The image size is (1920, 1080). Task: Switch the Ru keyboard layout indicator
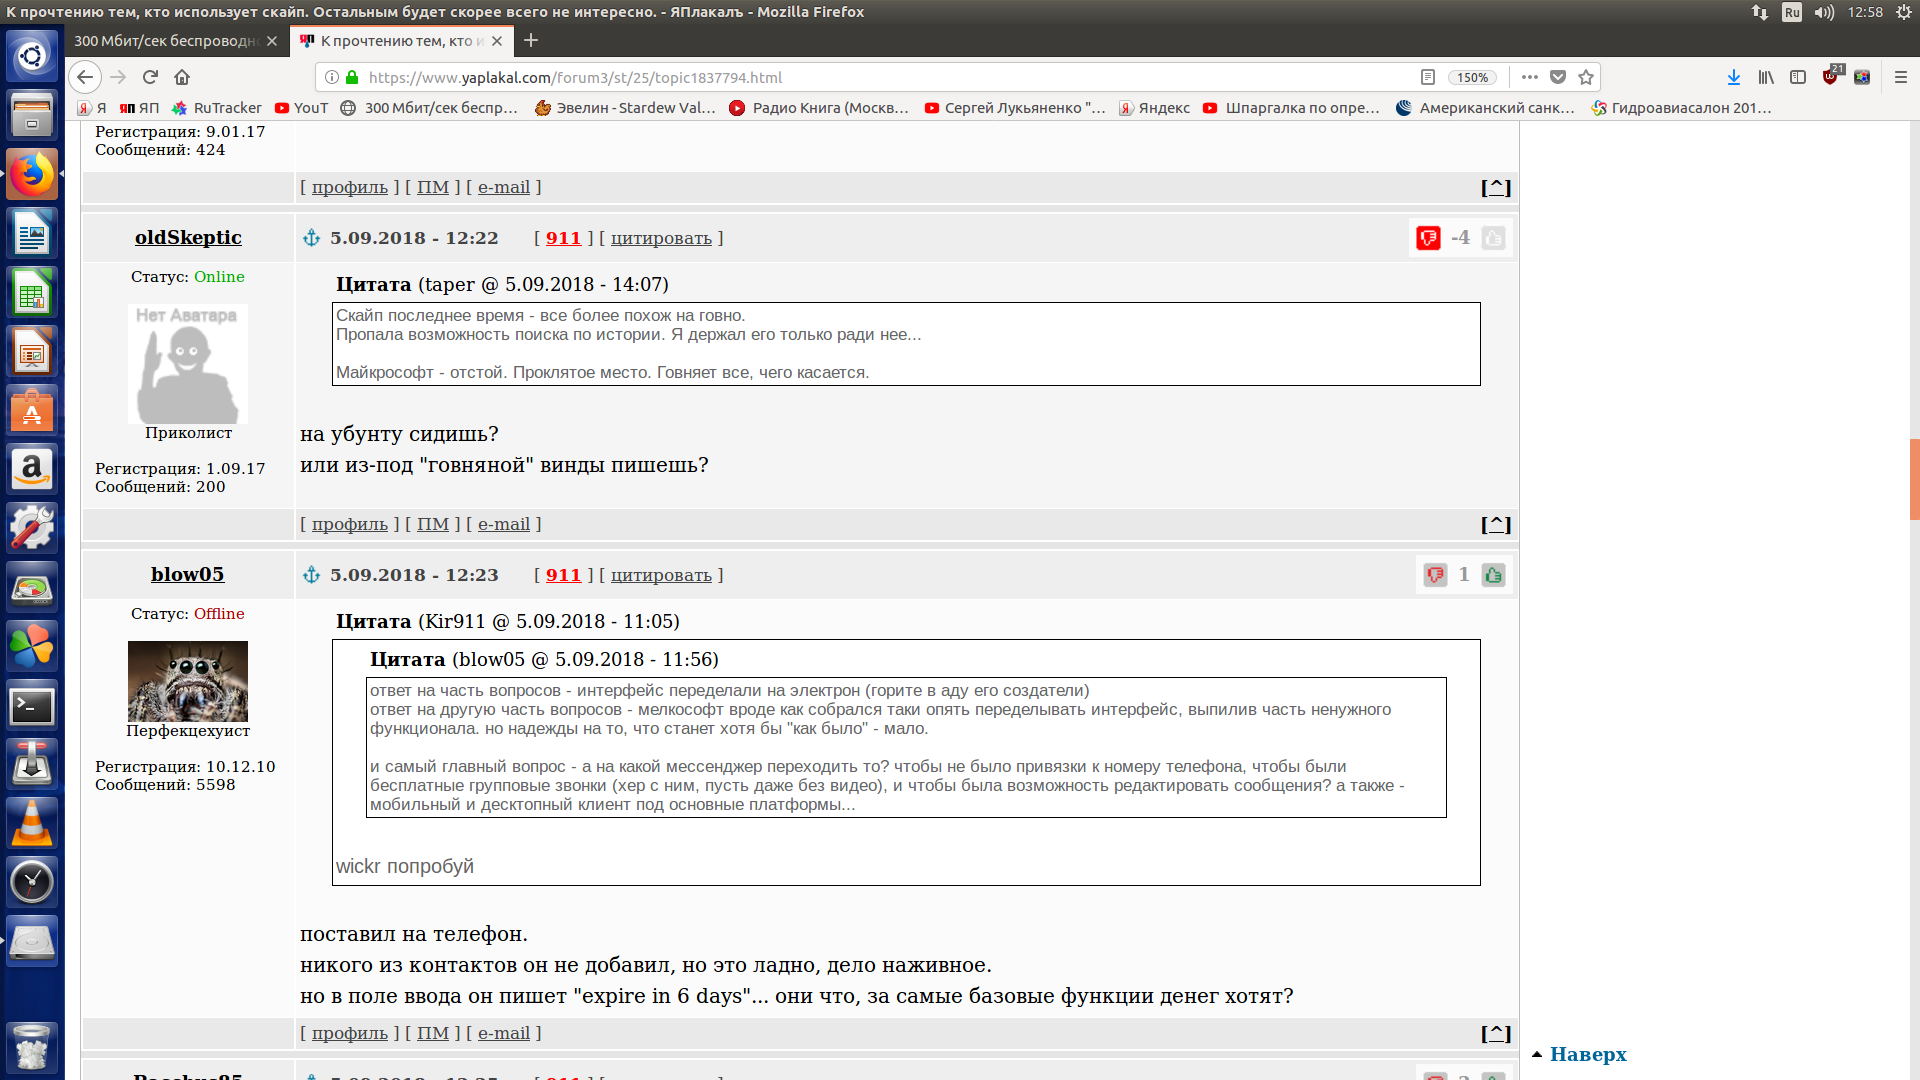tap(1792, 12)
